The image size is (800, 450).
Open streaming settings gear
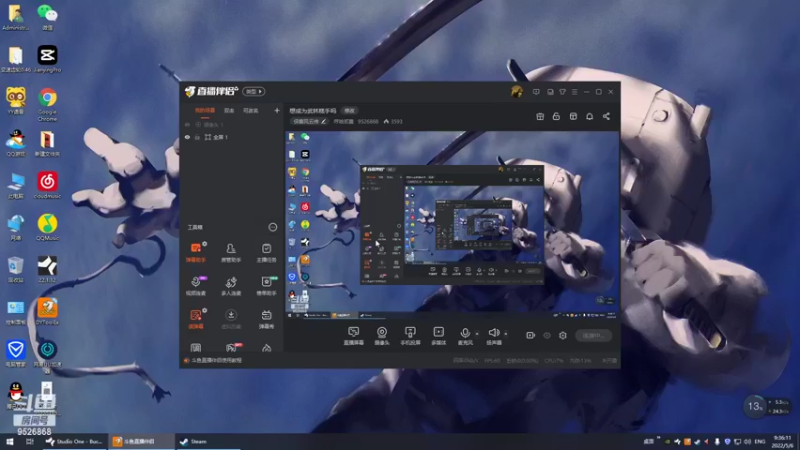pyautogui.click(x=563, y=335)
